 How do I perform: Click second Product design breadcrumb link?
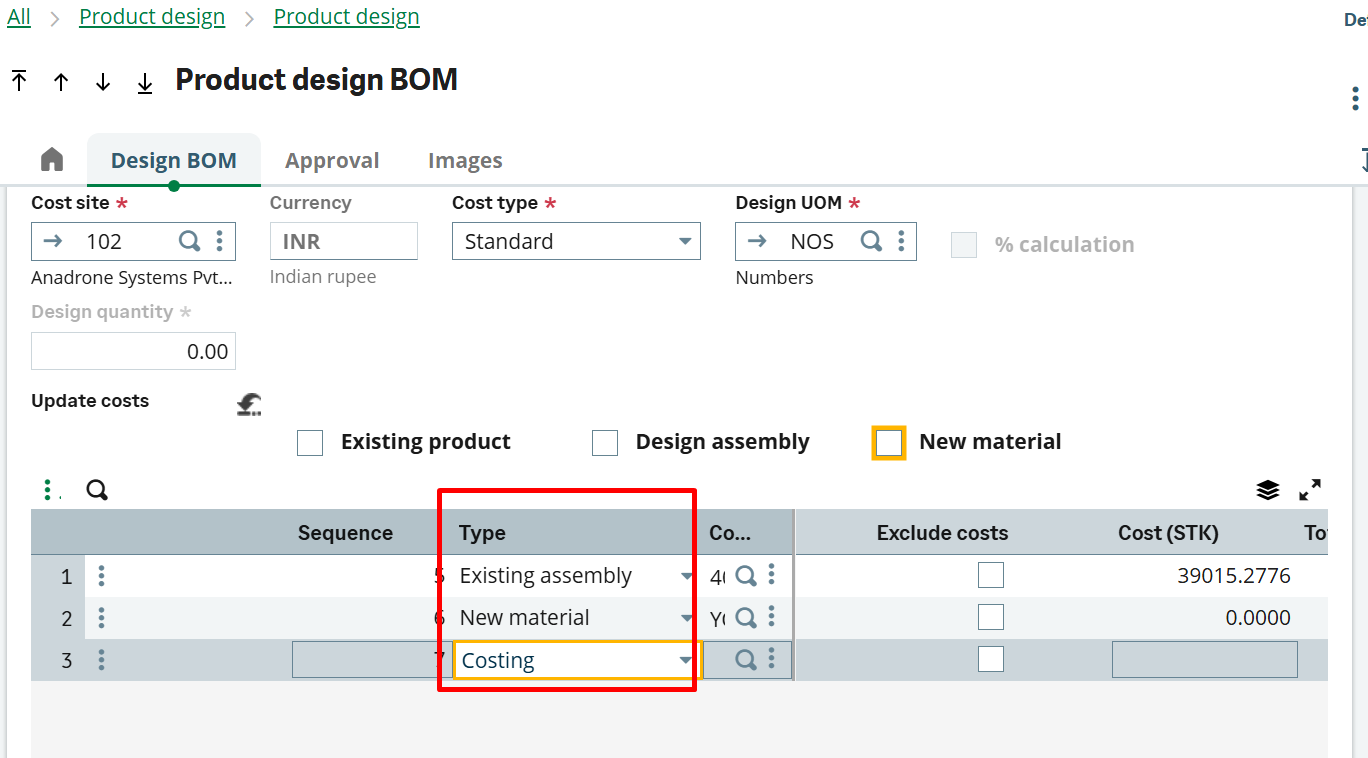click(x=347, y=17)
